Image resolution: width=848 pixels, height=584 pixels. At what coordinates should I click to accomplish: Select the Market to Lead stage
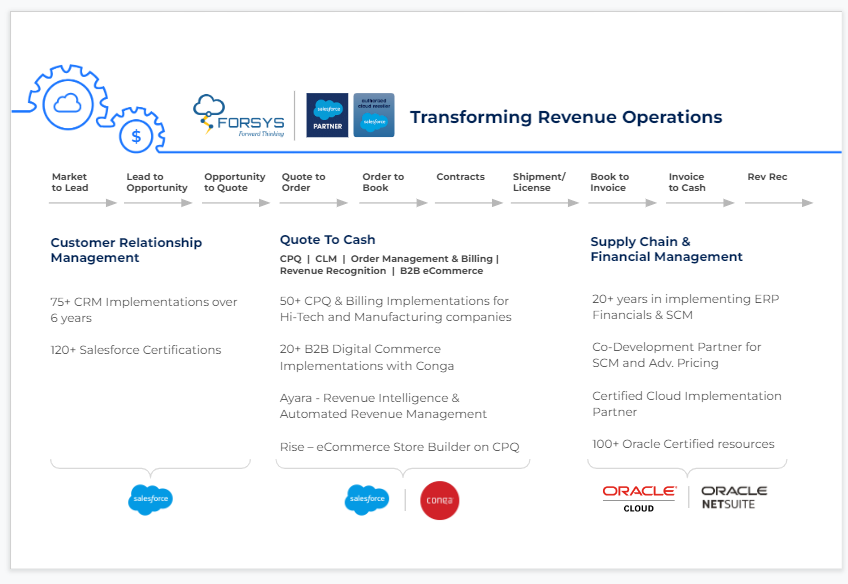tap(70, 182)
